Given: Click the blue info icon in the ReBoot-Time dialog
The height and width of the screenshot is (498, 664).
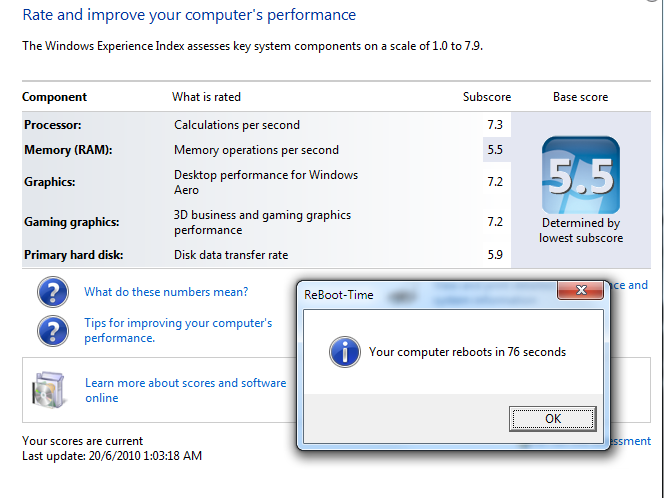Looking at the screenshot, I should (x=345, y=352).
